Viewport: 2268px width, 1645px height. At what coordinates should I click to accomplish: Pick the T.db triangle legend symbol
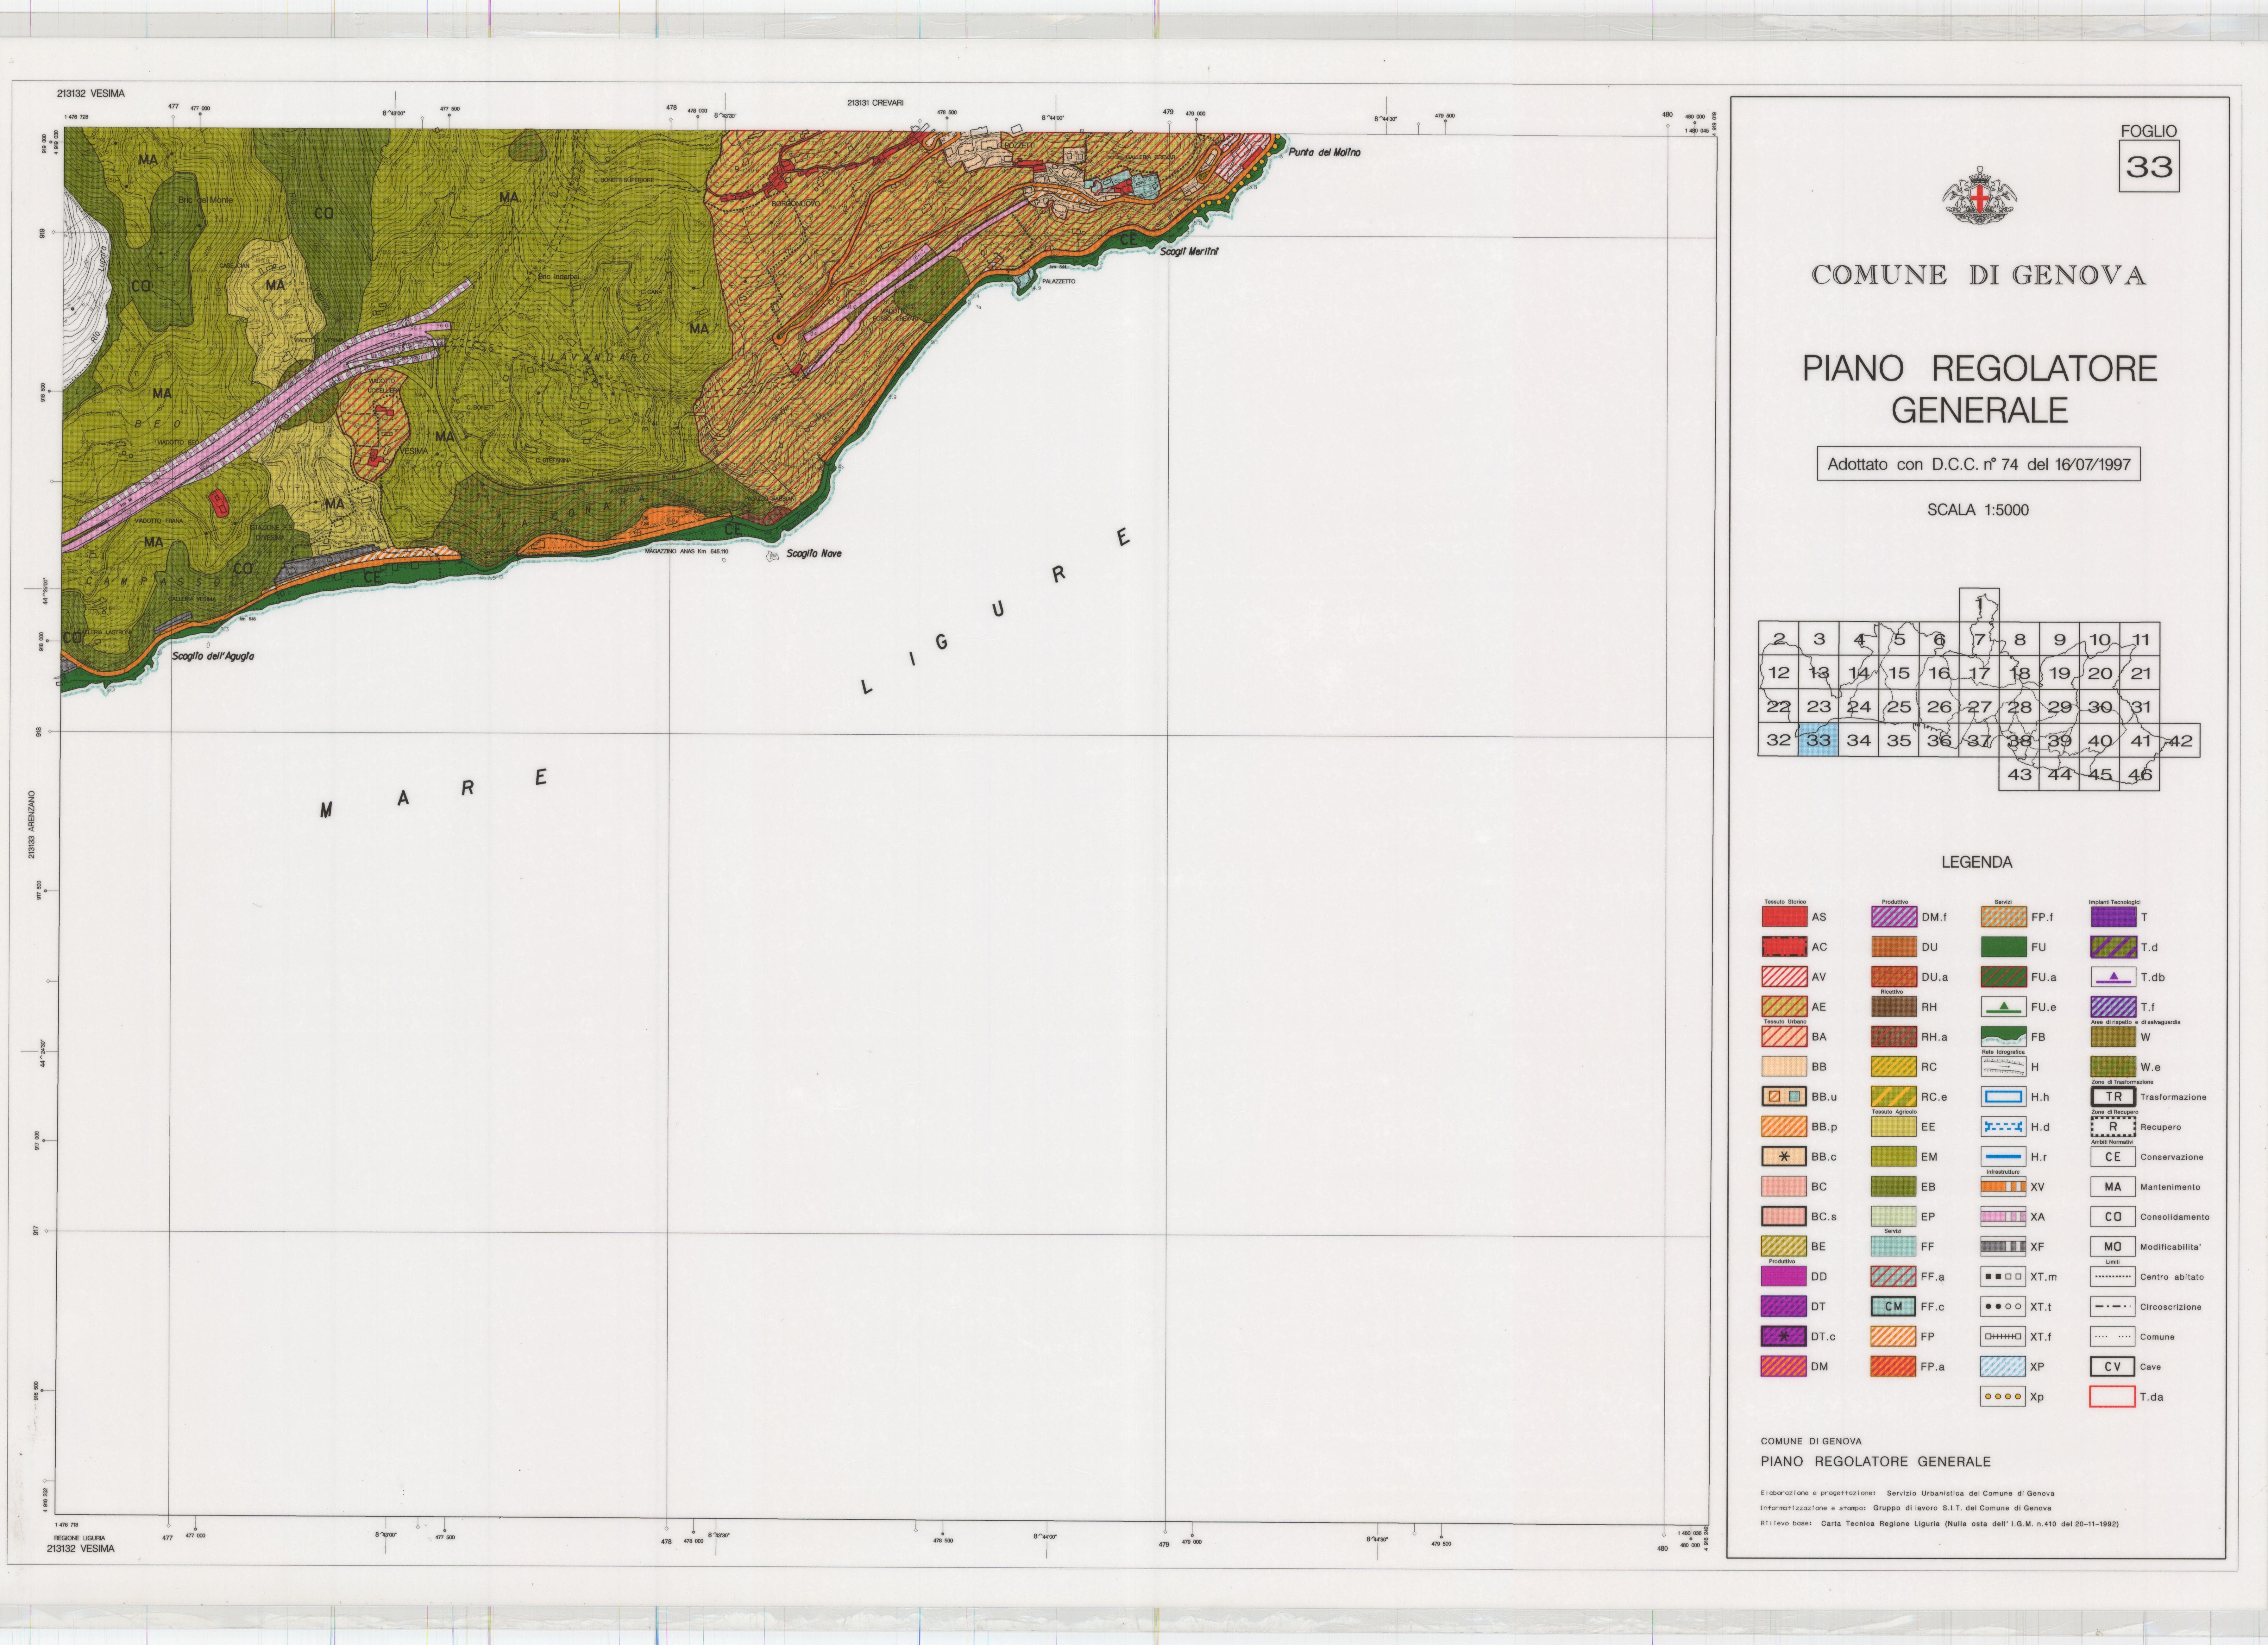pos(2113,977)
